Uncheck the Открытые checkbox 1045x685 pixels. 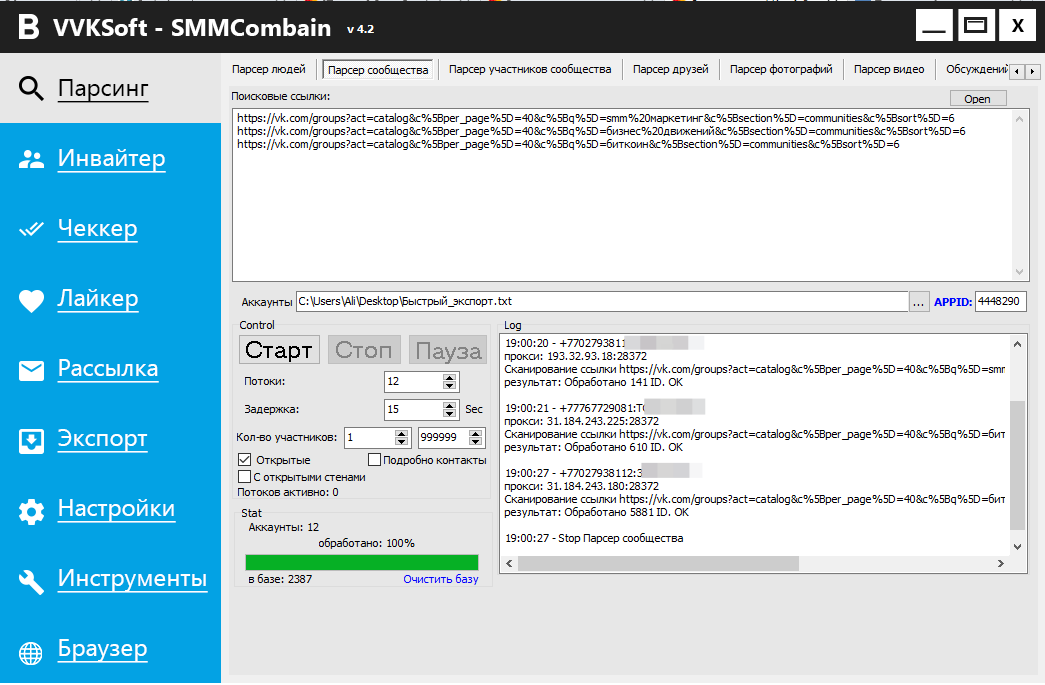coord(245,460)
